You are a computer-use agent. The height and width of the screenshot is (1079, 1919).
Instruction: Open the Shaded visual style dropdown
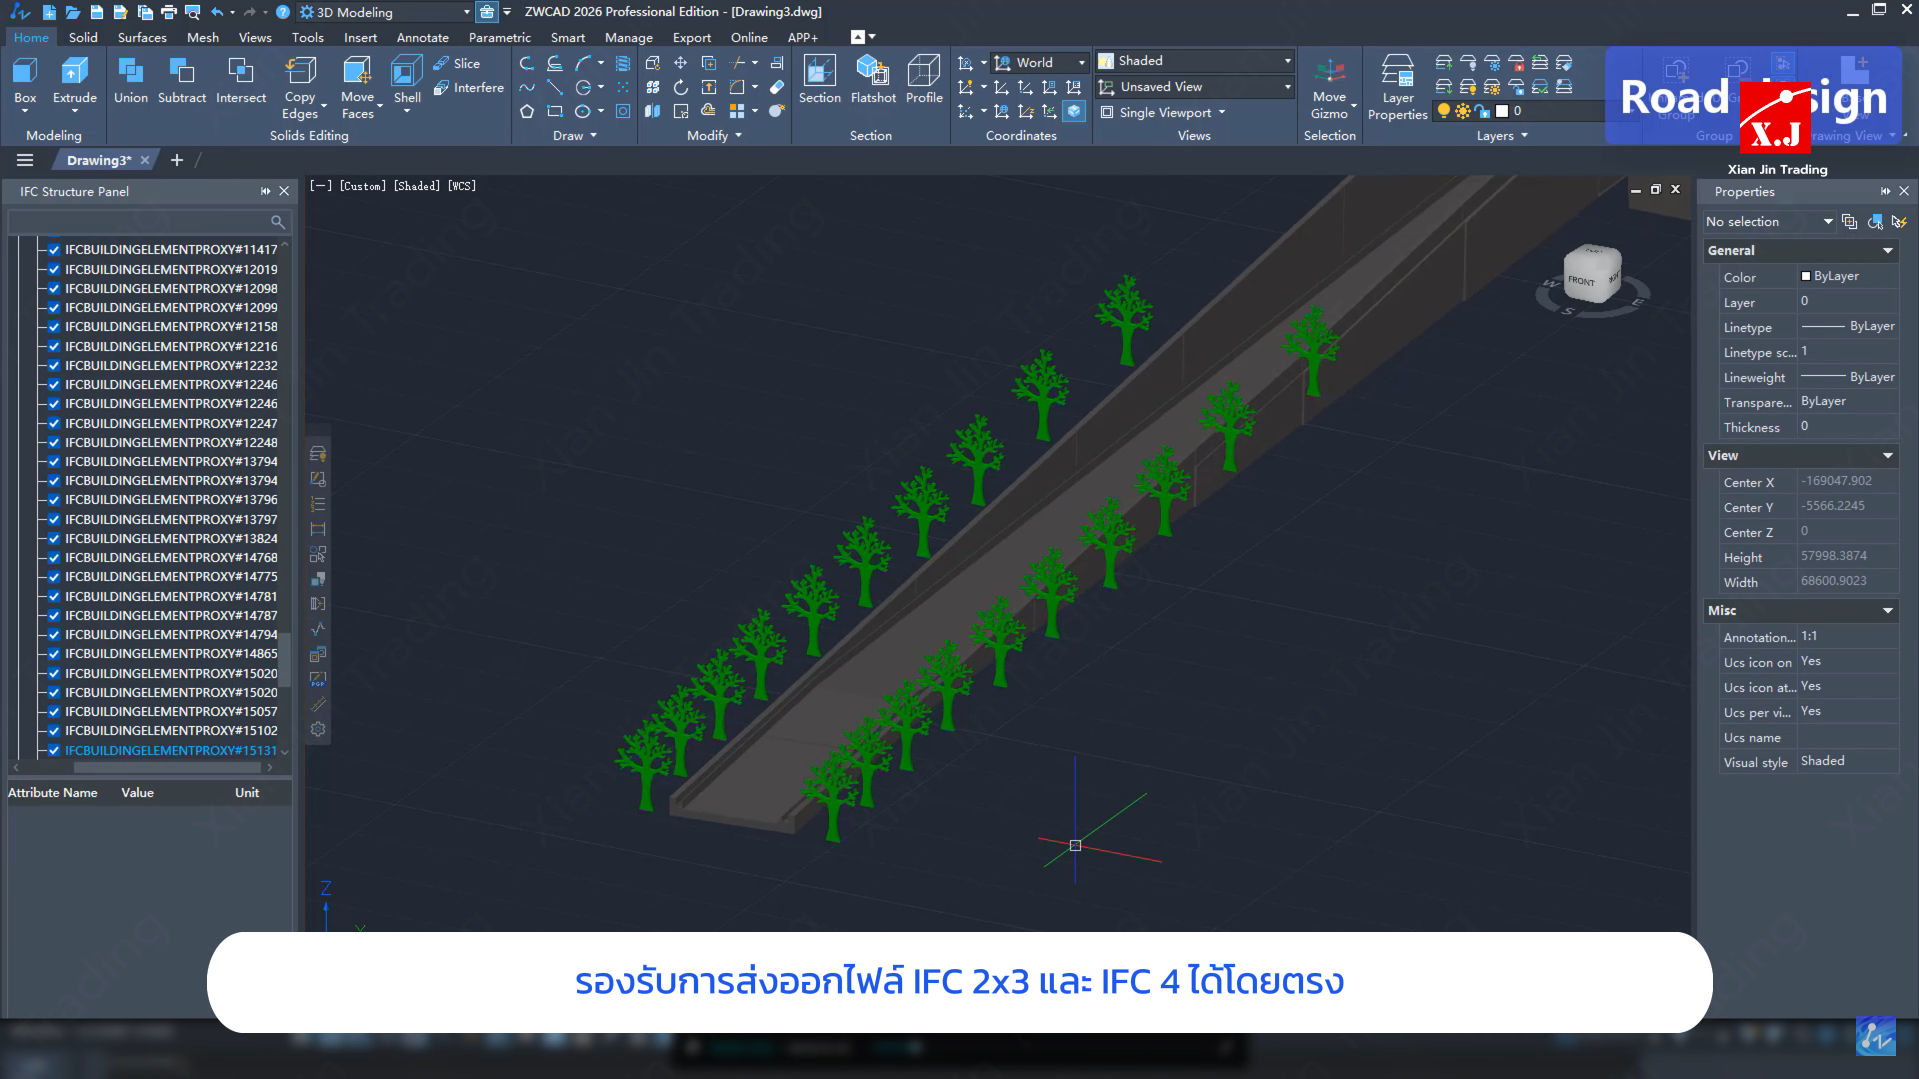[1286, 61]
